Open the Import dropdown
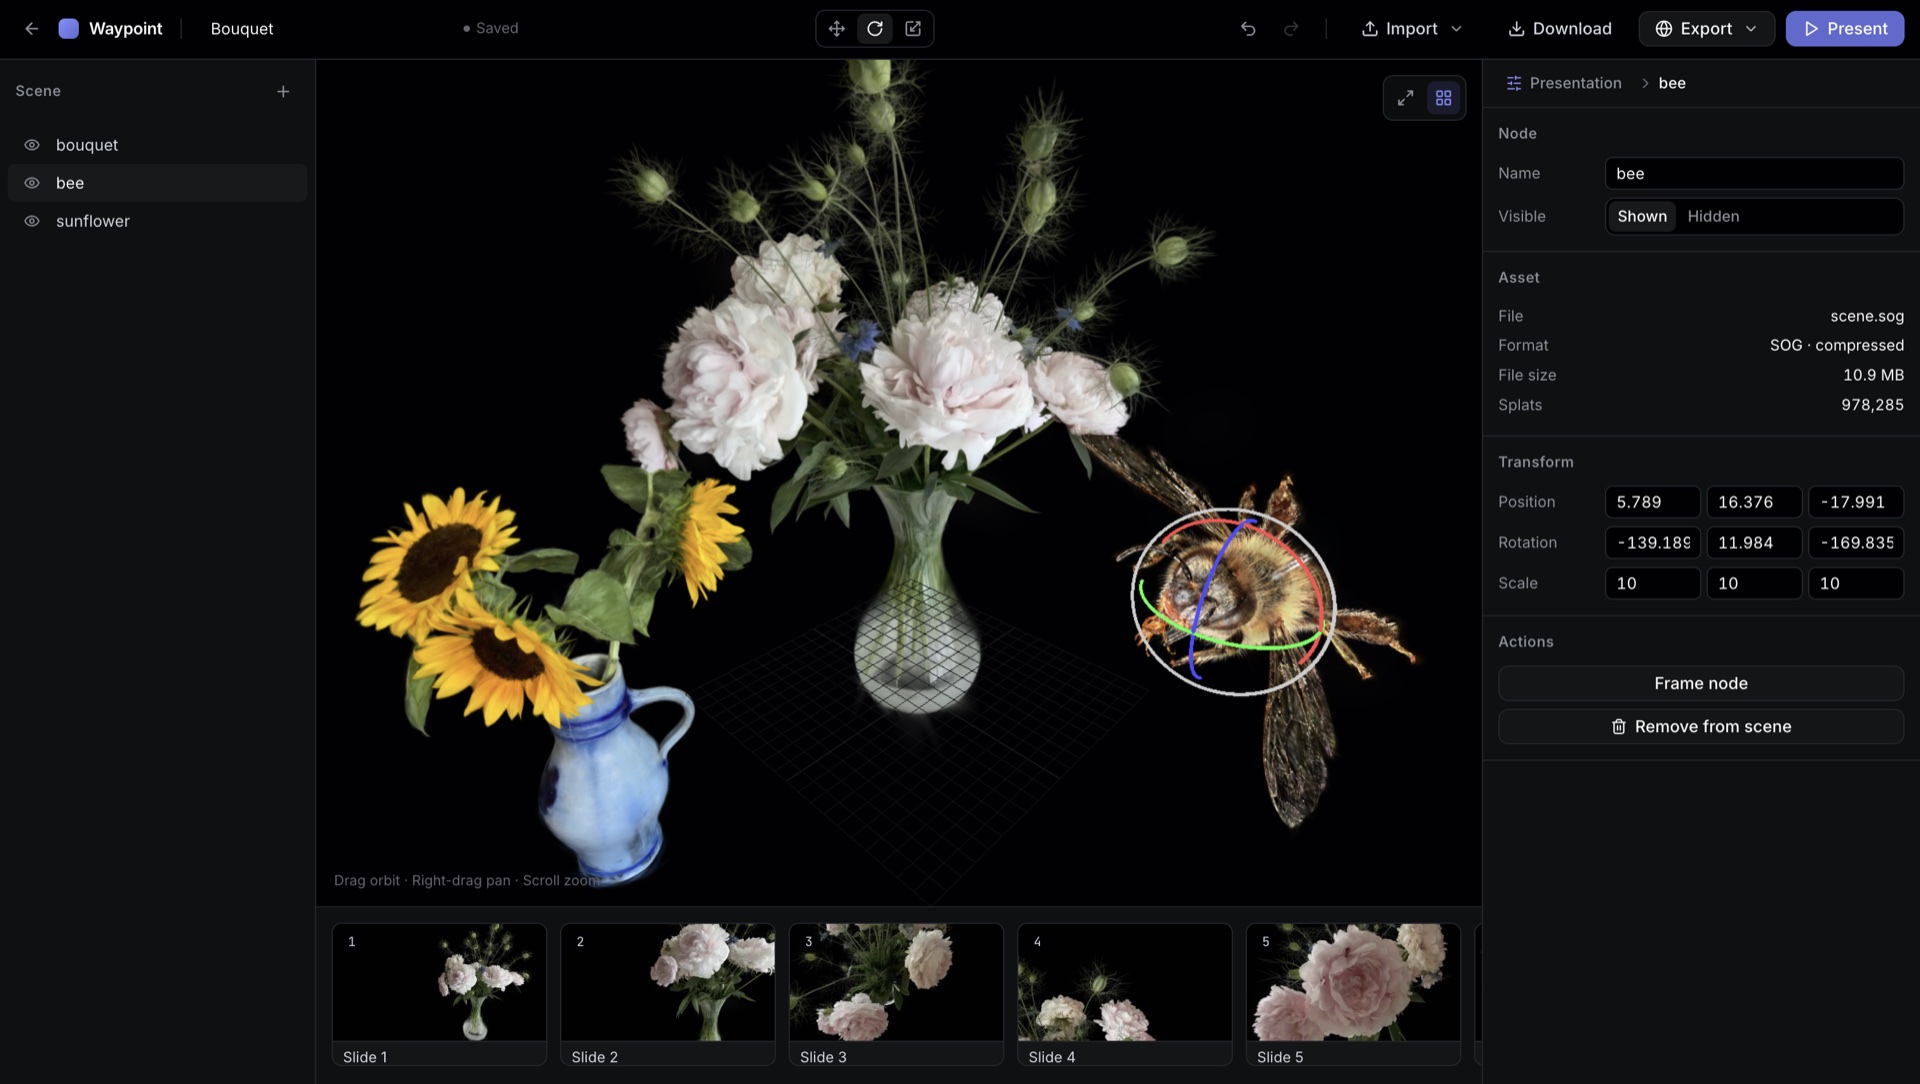The height and width of the screenshot is (1084, 1920). [x=1411, y=29]
